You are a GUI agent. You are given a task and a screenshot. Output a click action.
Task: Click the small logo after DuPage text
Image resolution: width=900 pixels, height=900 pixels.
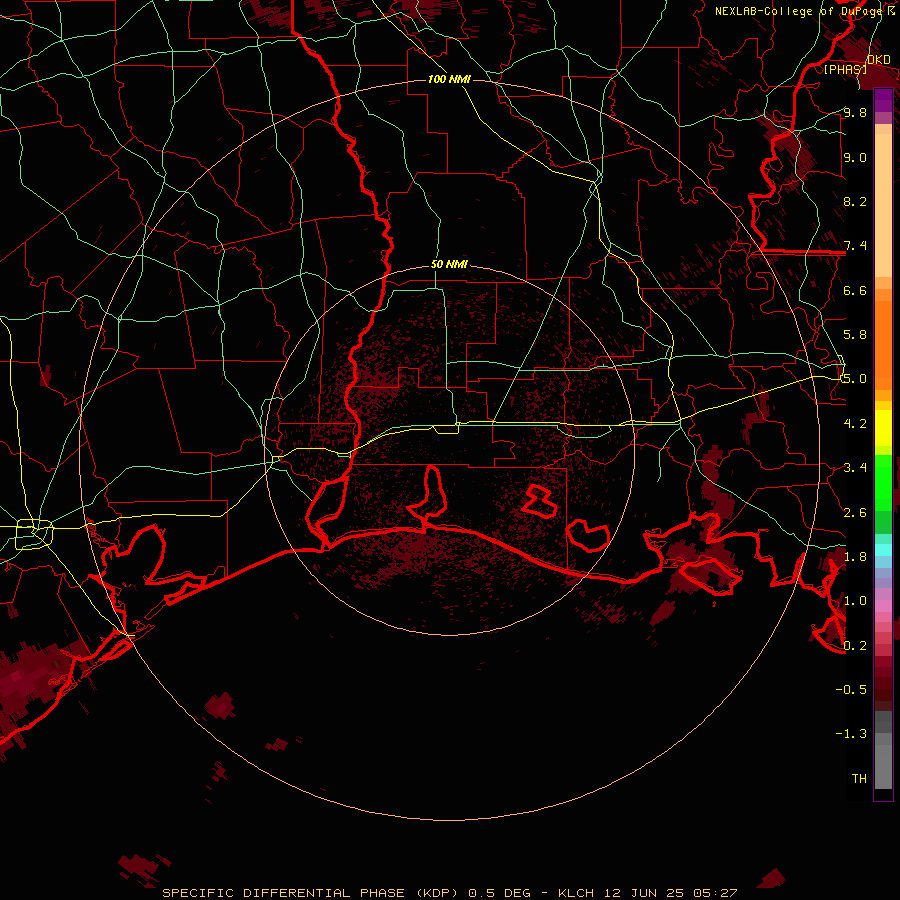[x=891, y=10]
